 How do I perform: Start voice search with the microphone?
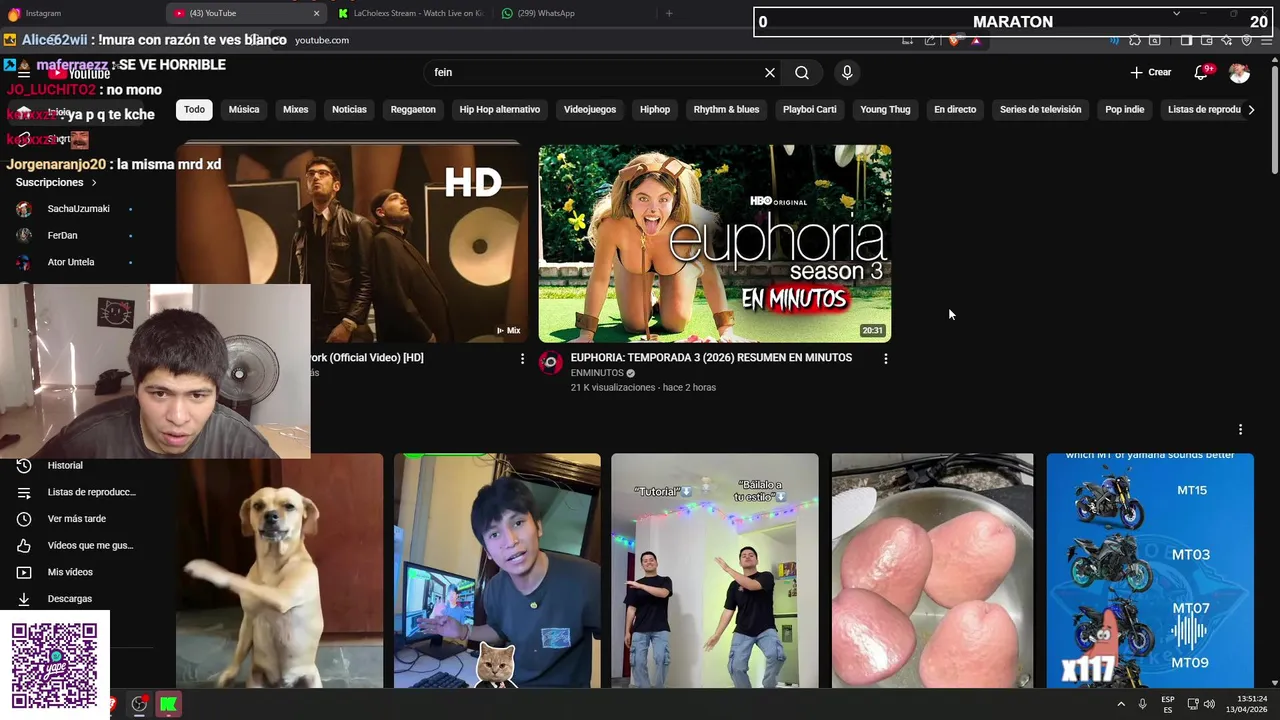pos(847,72)
